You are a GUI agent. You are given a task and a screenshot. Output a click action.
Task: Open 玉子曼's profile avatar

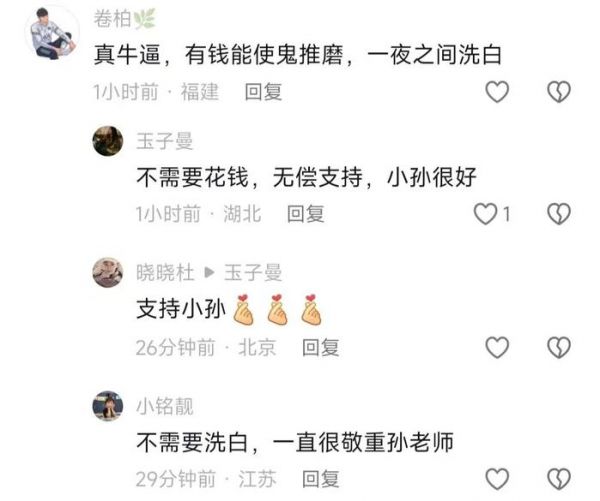pos(108,141)
